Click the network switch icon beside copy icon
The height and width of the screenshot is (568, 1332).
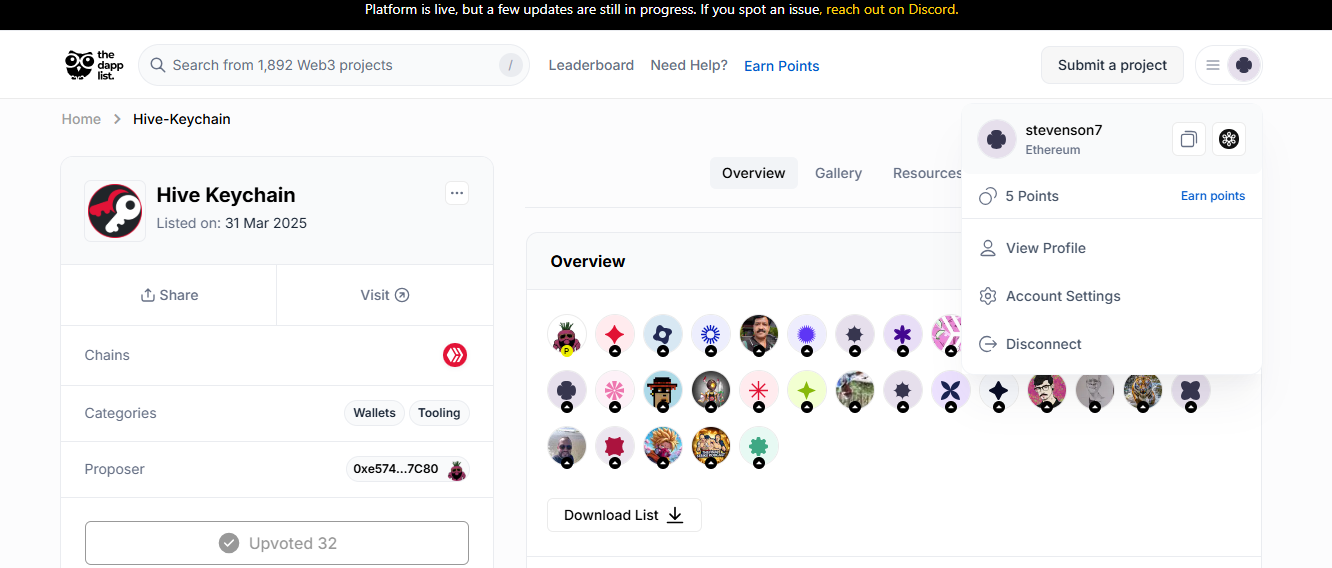1229,139
